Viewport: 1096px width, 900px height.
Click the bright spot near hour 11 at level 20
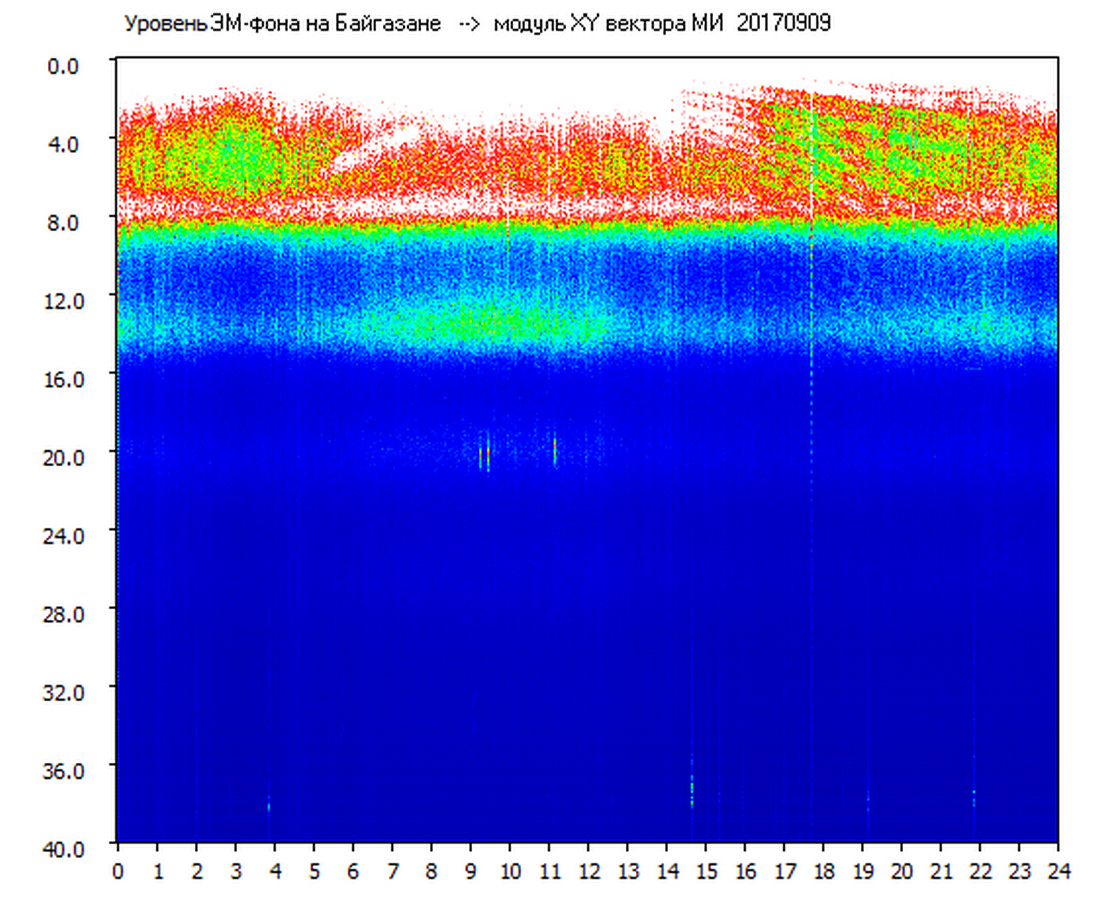click(x=554, y=450)
